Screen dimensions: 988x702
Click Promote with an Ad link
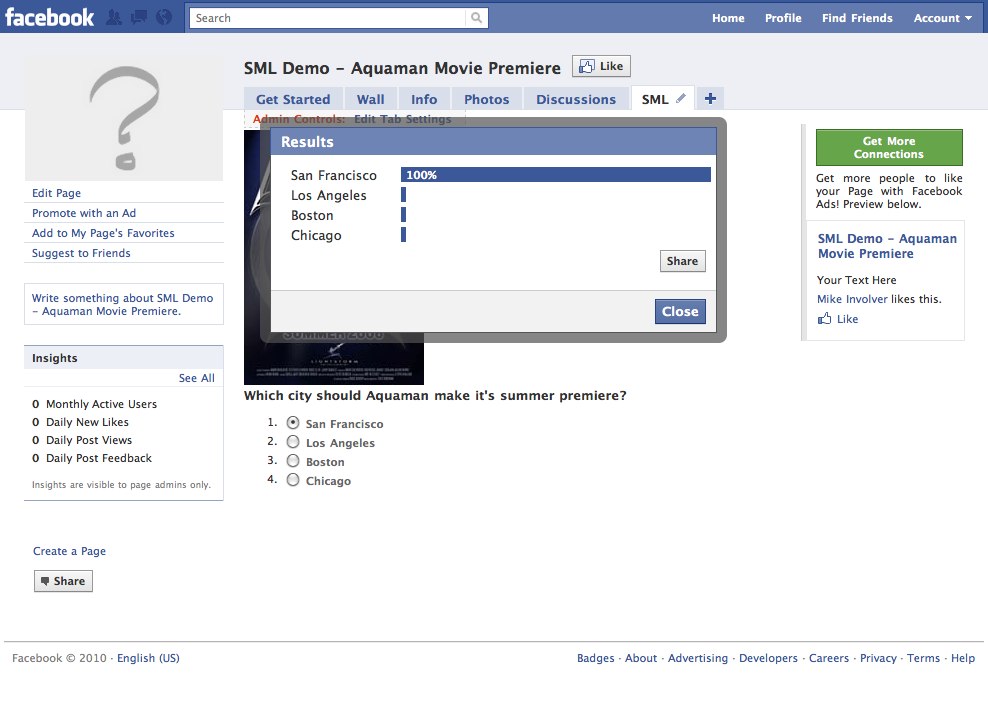click(x=84, y=213)
